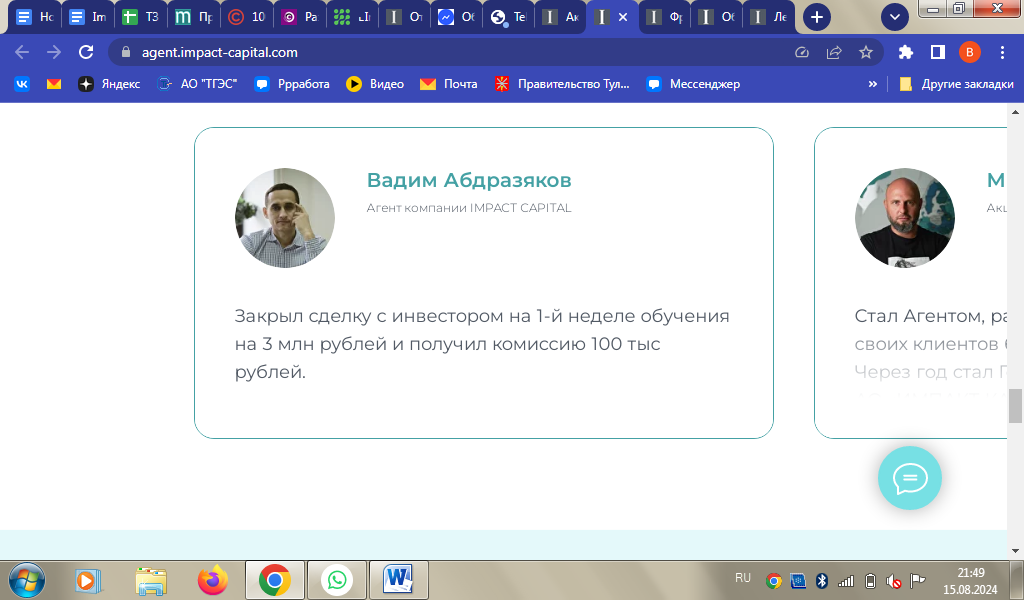
Task: Open the share page icon in address bar
Action: coord(834,52)
